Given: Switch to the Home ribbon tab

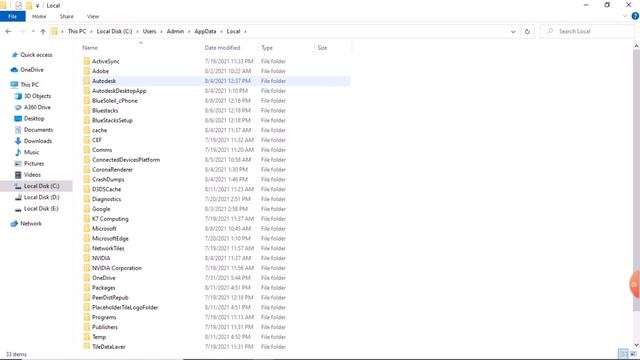Looking at the screenshot, I should [39, 16].
